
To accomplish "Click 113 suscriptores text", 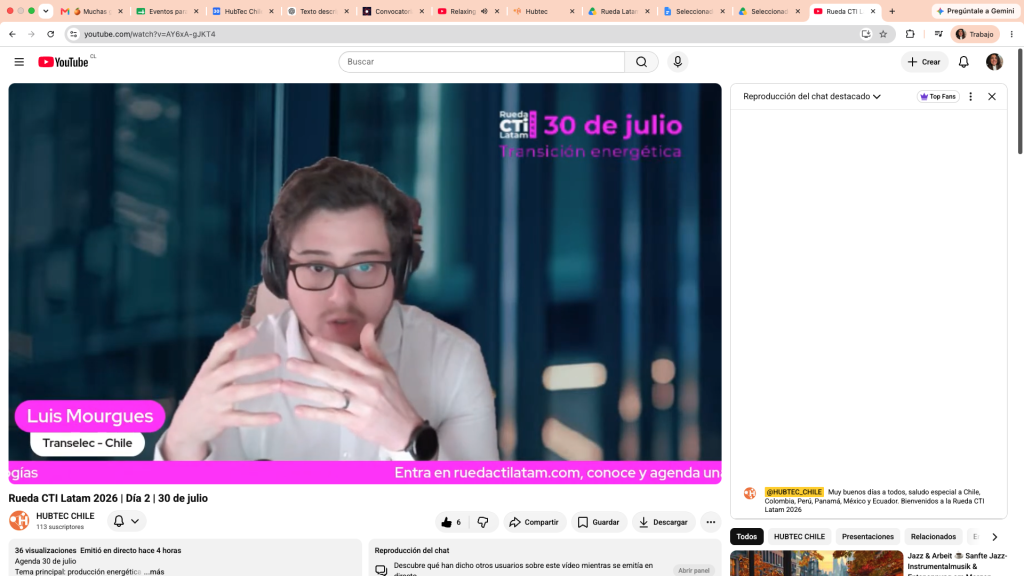I will (60, 527).
